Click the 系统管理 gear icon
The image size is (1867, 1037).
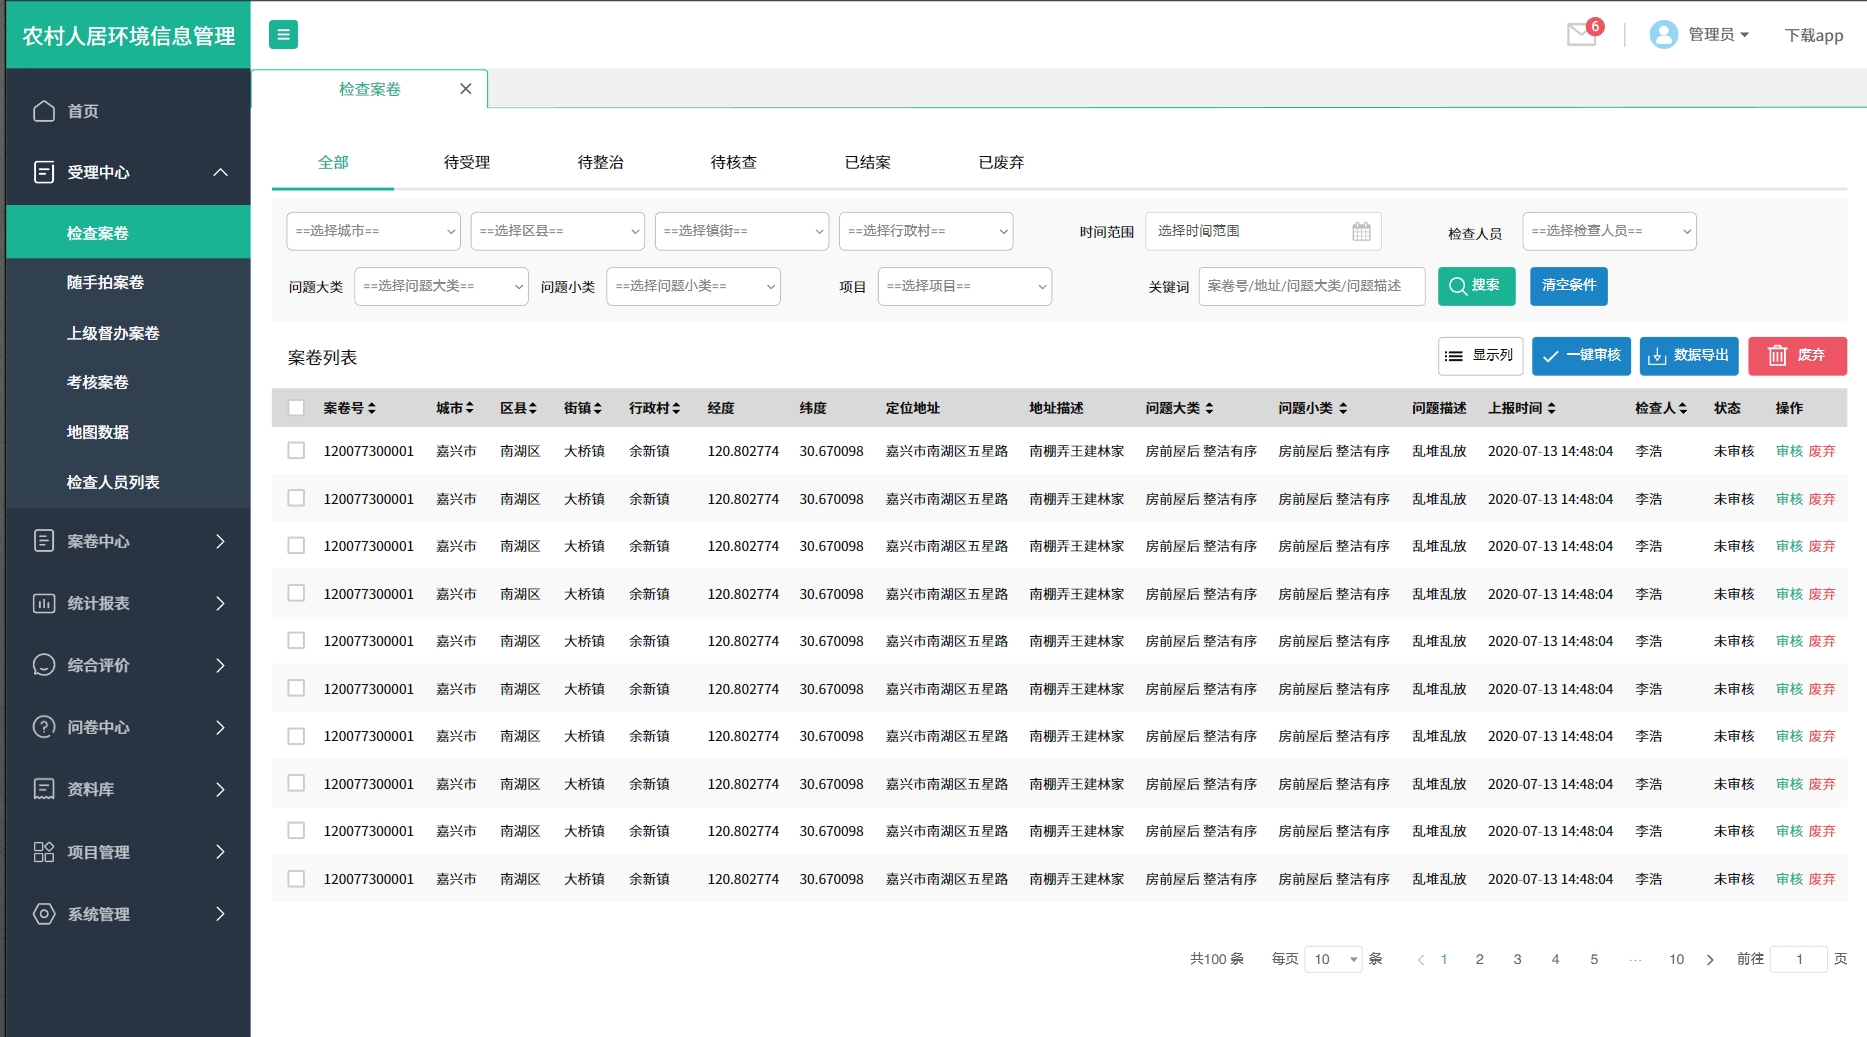coord(44,914)
